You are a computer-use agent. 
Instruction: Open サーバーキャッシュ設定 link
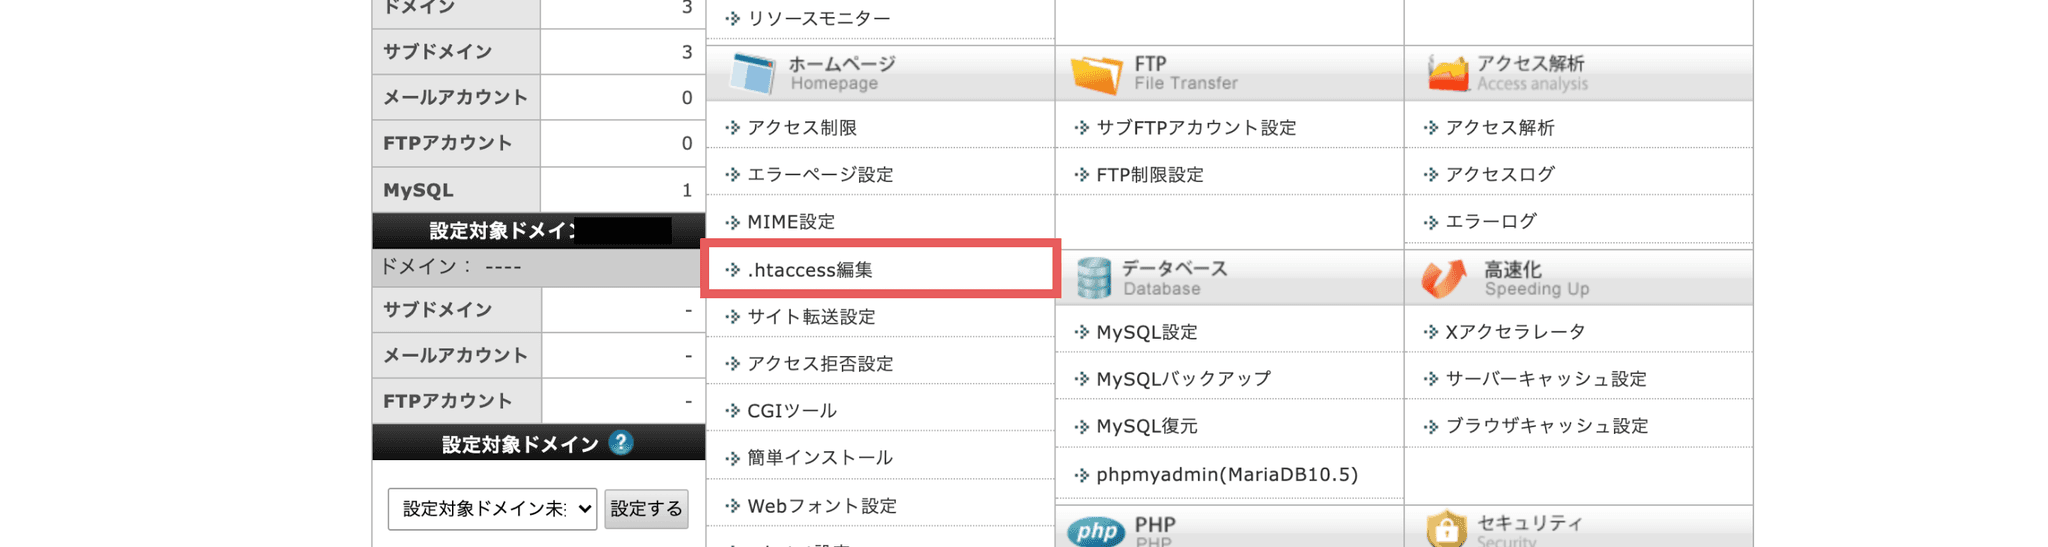pyautogui.click(x=1546, y=378)
